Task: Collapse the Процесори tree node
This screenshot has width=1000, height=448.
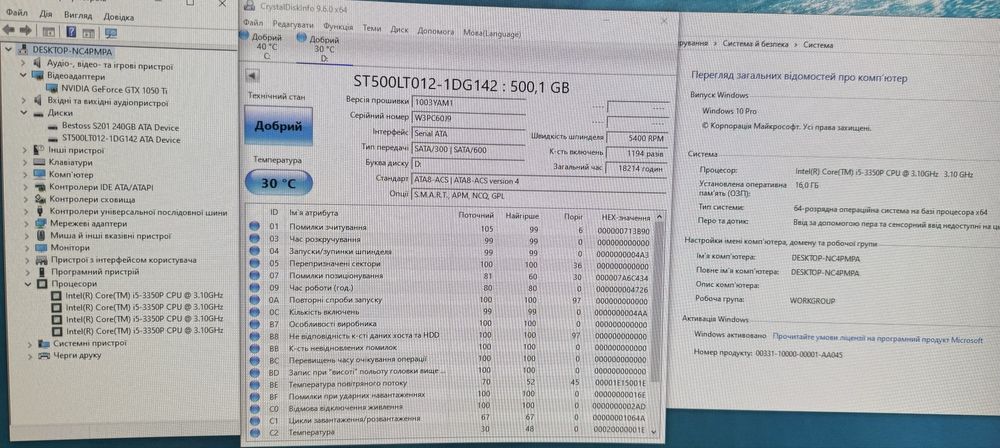Action: click(x=27, y=284)
